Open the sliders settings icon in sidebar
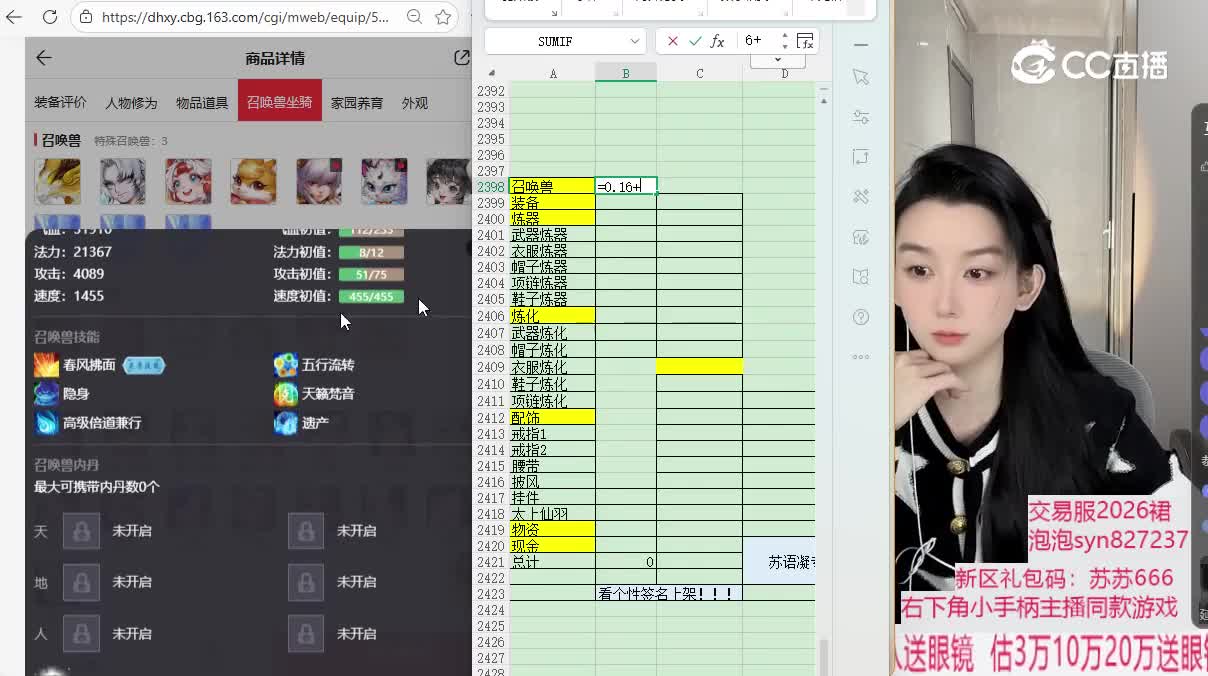Viewport: 1208px width, 676px height. (861, 117)
